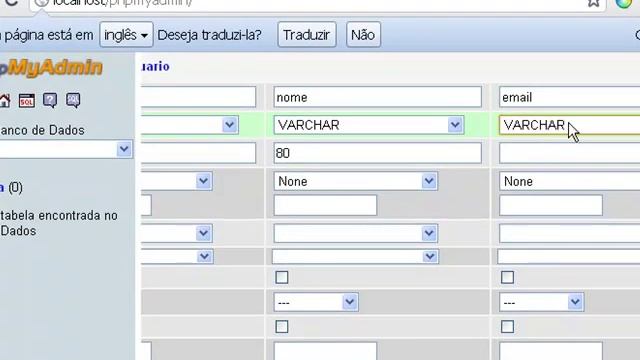Open attributes dropdown of the first column
The width and height of the screenshot is (640, 360).
click(x=177, y=257)
